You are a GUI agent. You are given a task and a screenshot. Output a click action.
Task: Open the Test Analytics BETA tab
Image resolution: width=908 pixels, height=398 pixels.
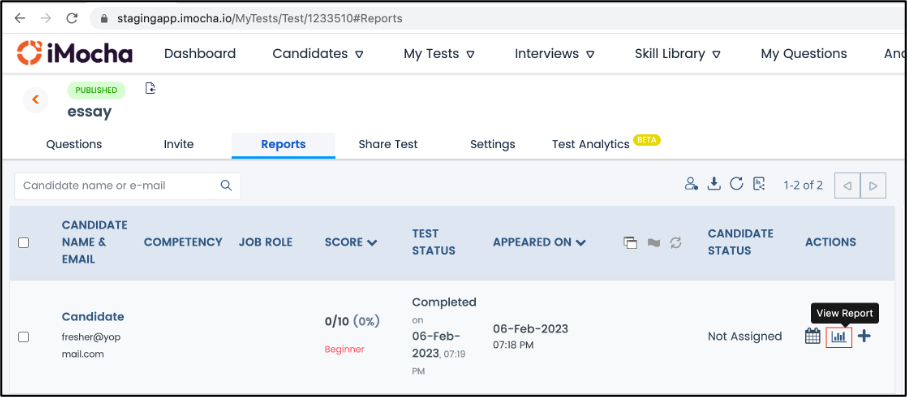[x=606, y=144]
